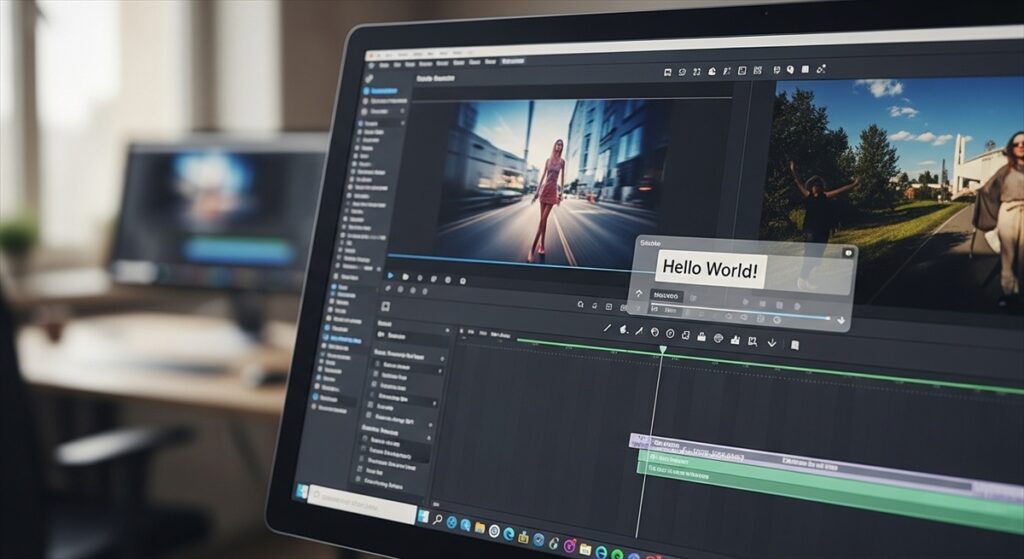This screenshot has width=1024, height=559.
Task: Collapse the popup using its up chevron
Action: click(639, 293)
